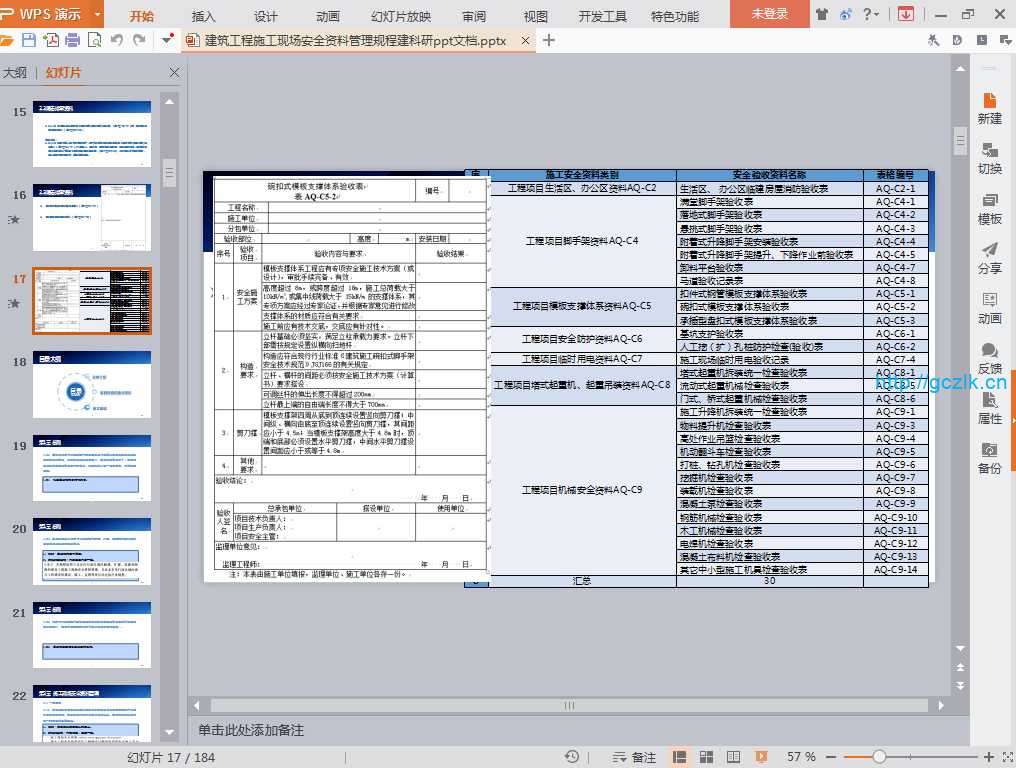Click the 未登录 login button

(770, 14)
